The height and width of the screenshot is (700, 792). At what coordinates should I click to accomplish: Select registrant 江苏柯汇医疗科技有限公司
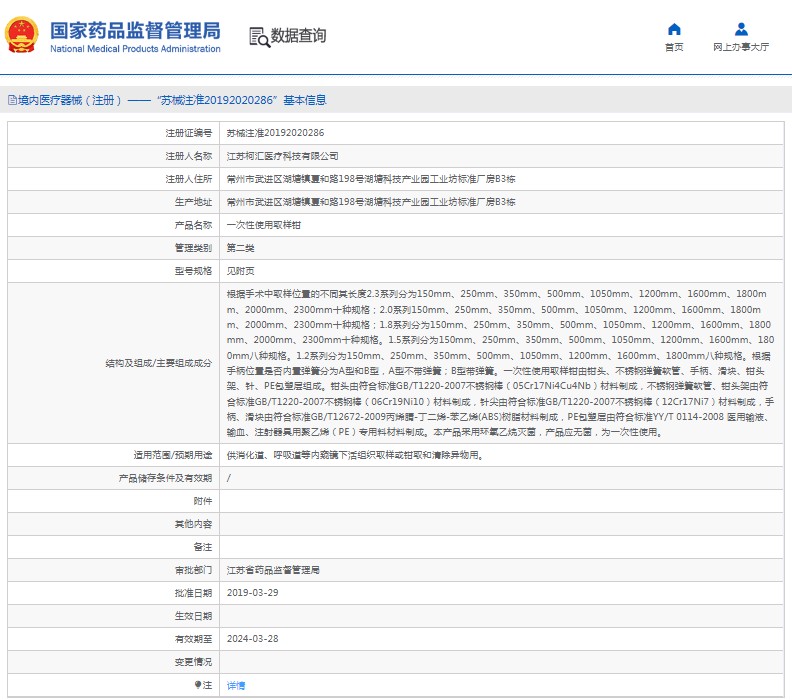pyautogui.click(x=282, y=156)
